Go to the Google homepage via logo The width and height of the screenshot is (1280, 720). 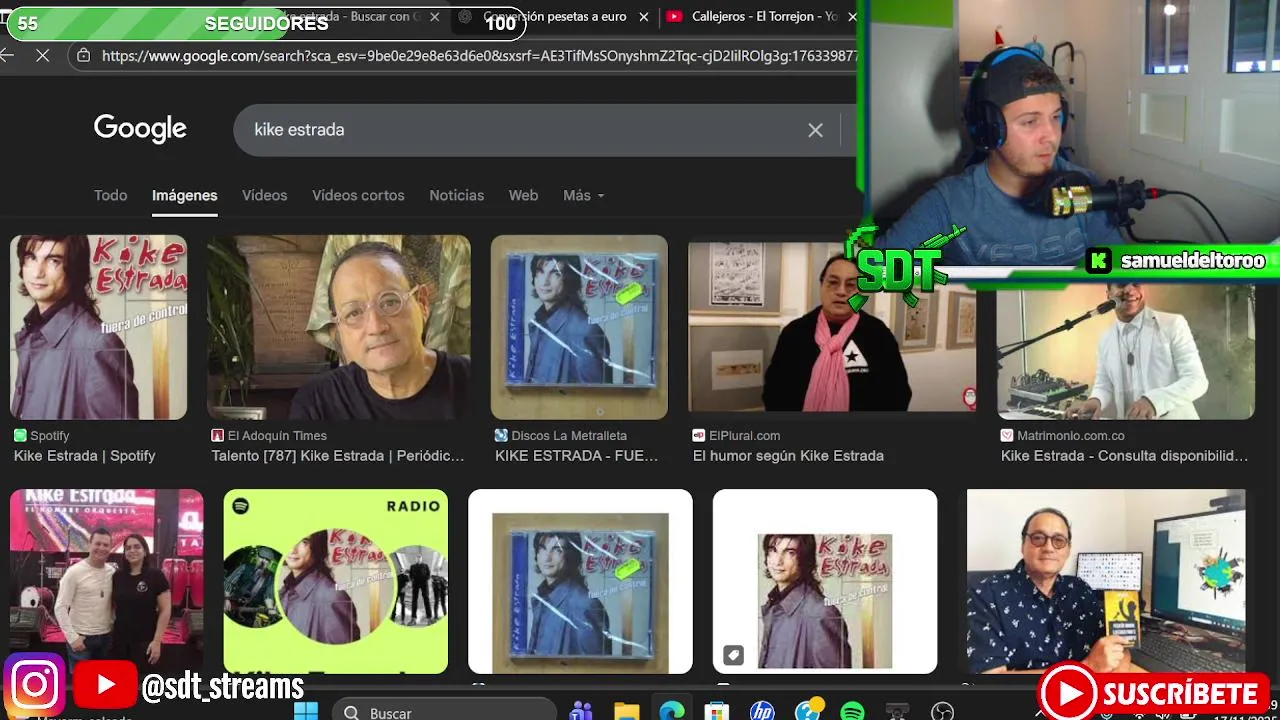140,129
